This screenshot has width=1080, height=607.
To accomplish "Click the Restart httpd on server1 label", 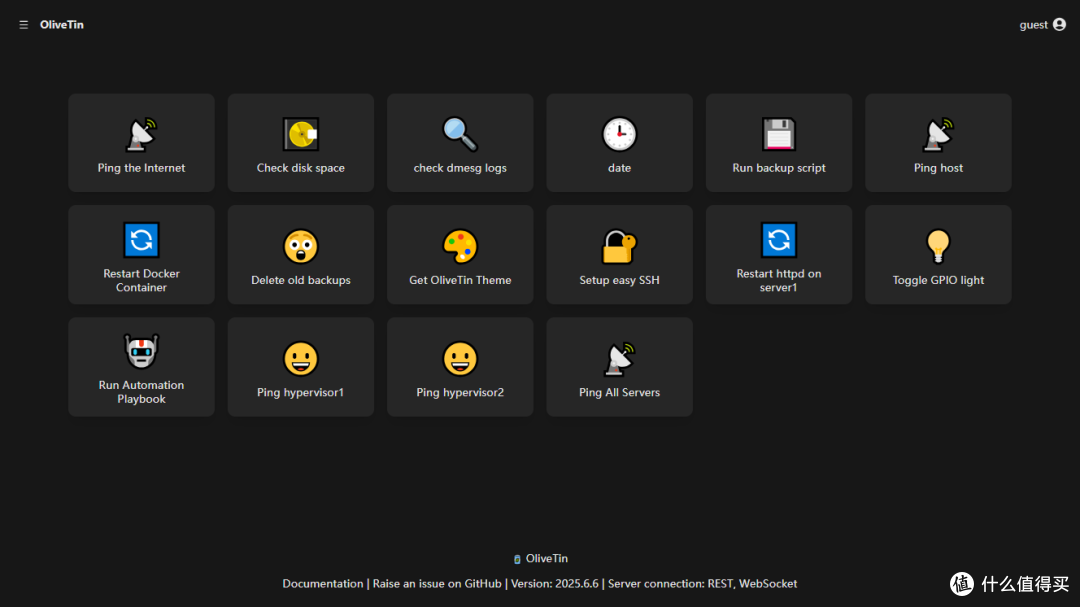I will [779, 280].
